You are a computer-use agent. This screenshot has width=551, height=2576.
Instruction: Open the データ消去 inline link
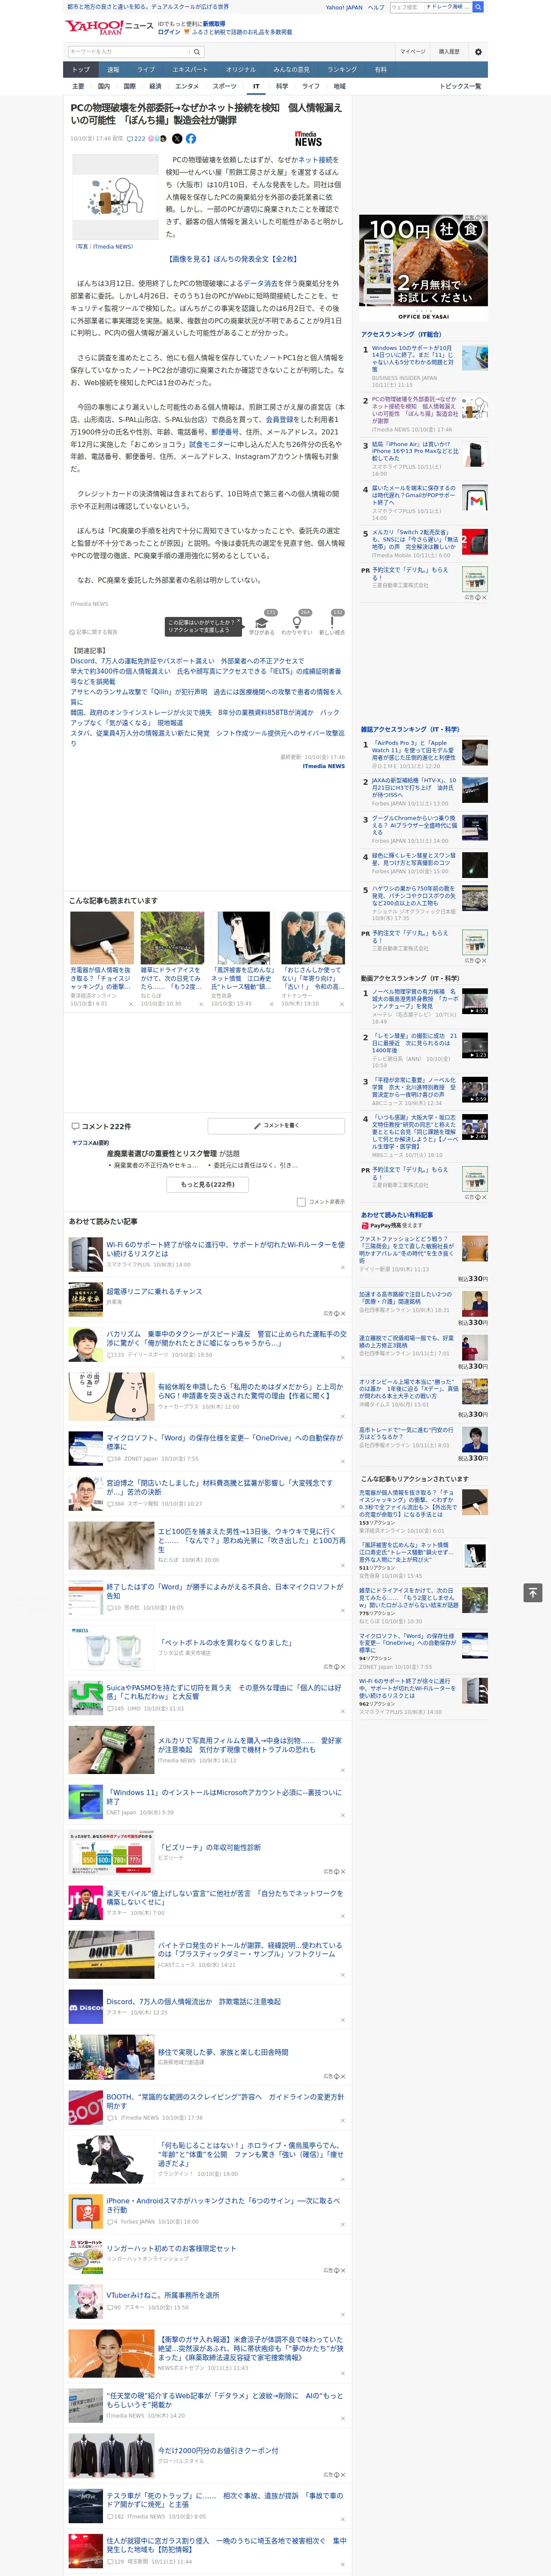260,283
